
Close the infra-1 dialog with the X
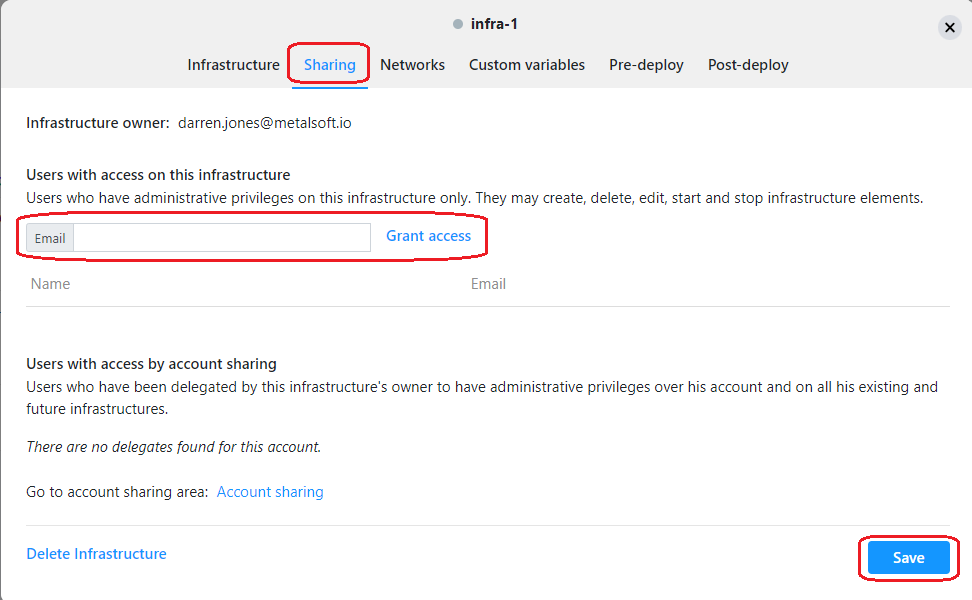tap(949, 27)
